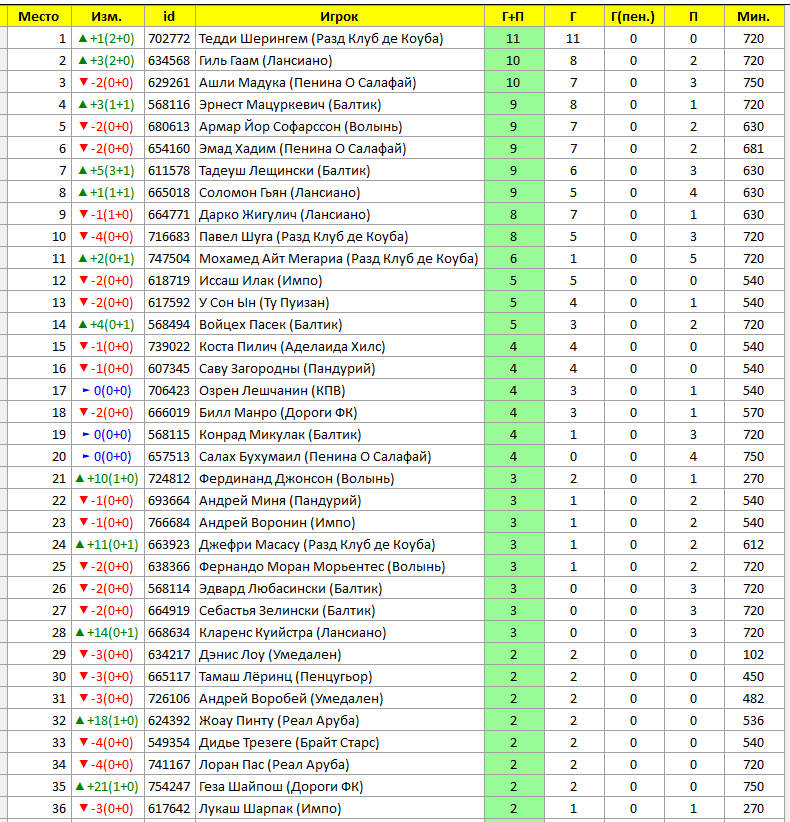Select Тадеуш Лещински (Балтик) cell
Viewport: 790px width, 822px height.
coord(340,170)
